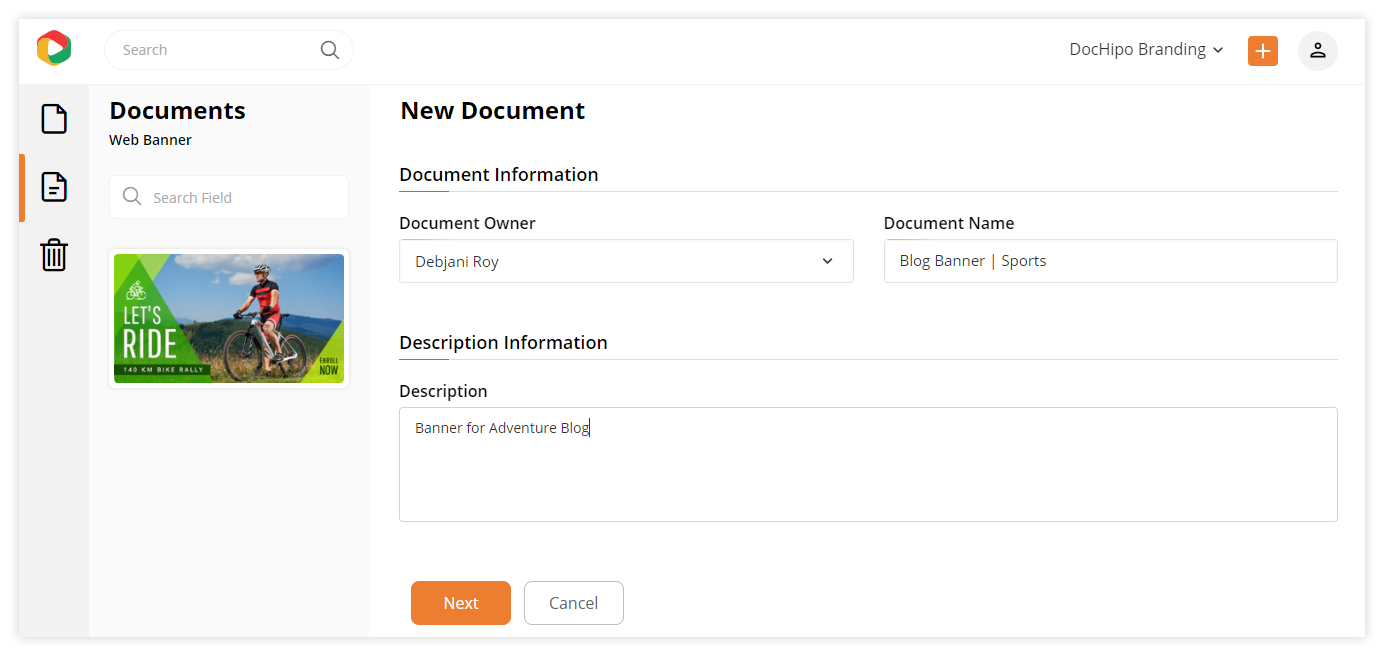Select the Let's Ride banner thumbnail
Screen dimensions: 1384x656
(x=229, y=318)
